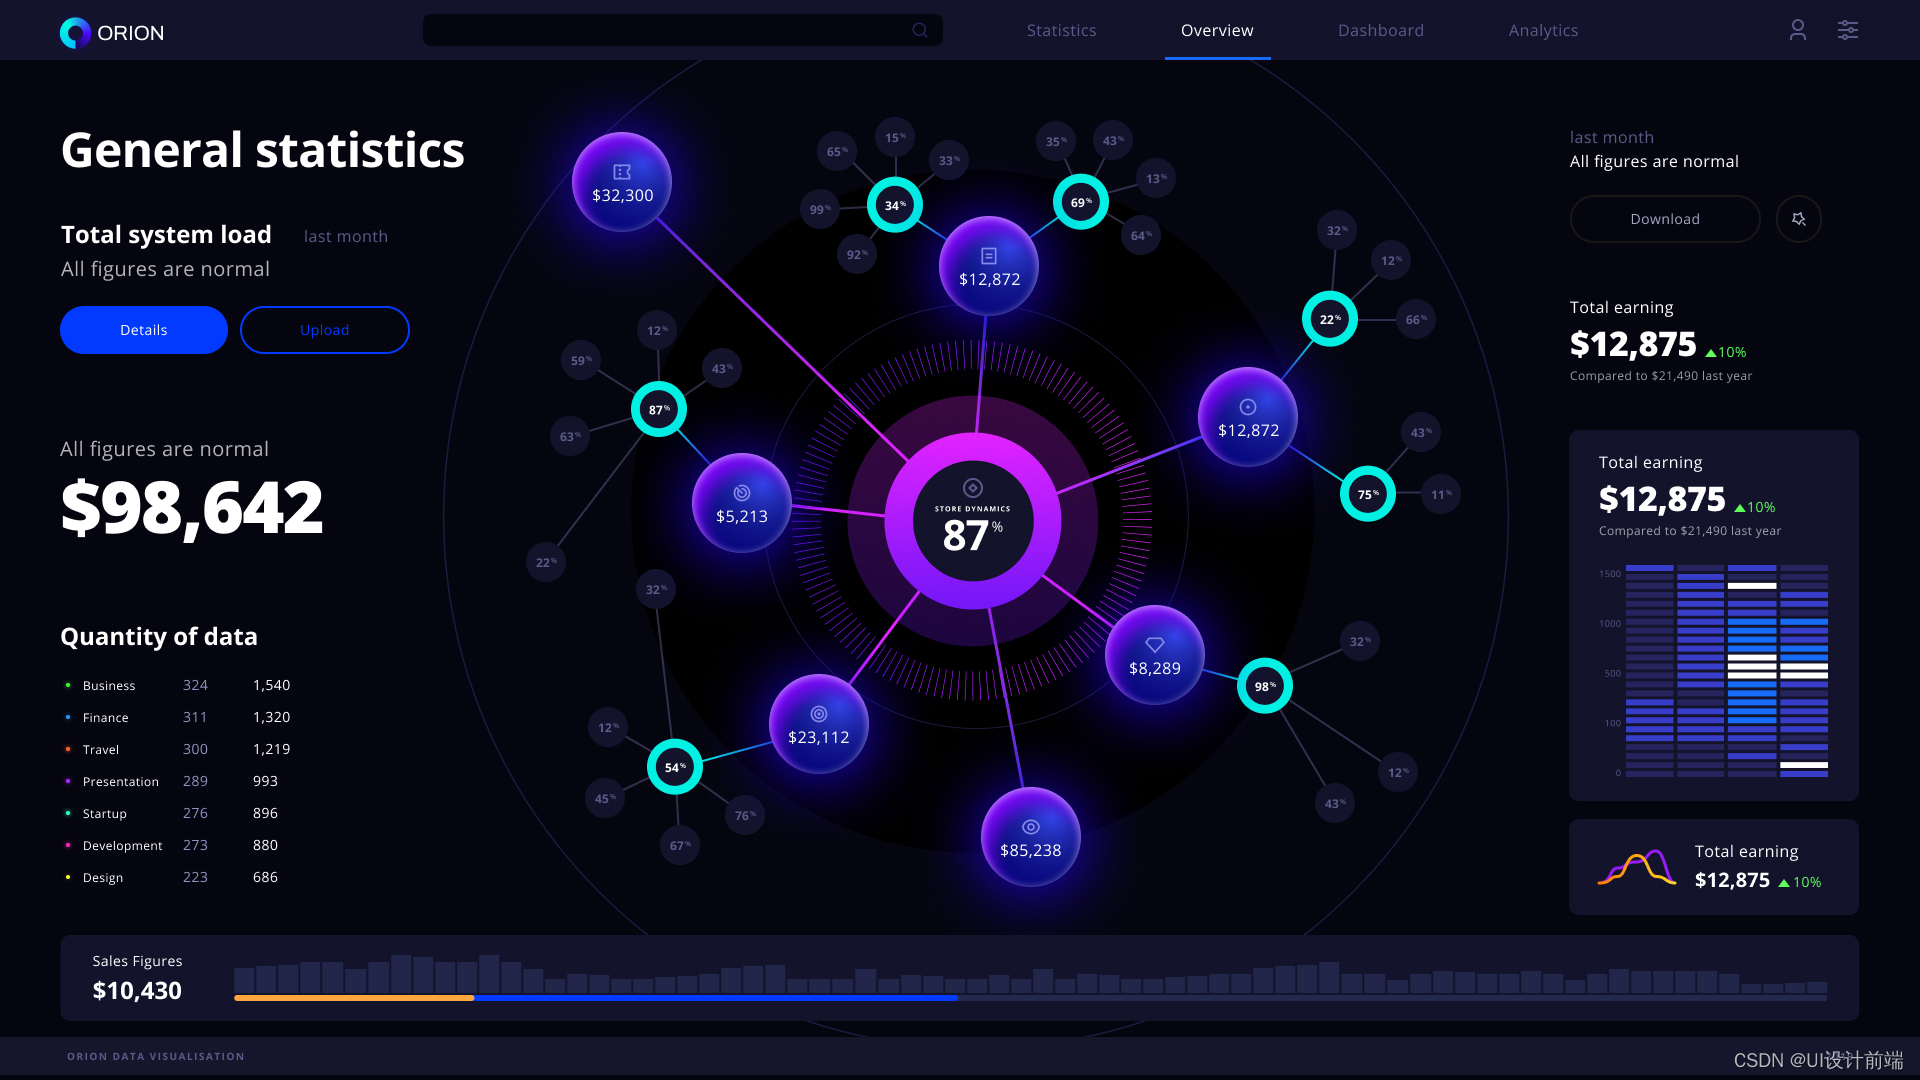This screenshot has height=1080, width=1920.
Task: Go to the Analytics tab
Action: (1542, 30)
